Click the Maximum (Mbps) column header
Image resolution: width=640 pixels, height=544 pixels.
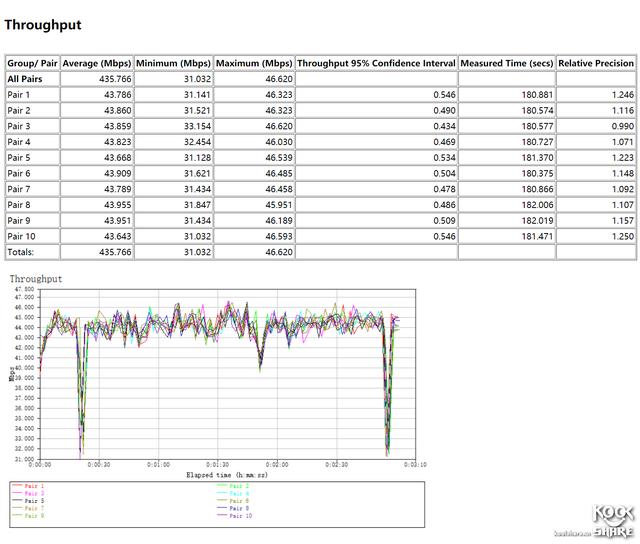tap(253, 62)
